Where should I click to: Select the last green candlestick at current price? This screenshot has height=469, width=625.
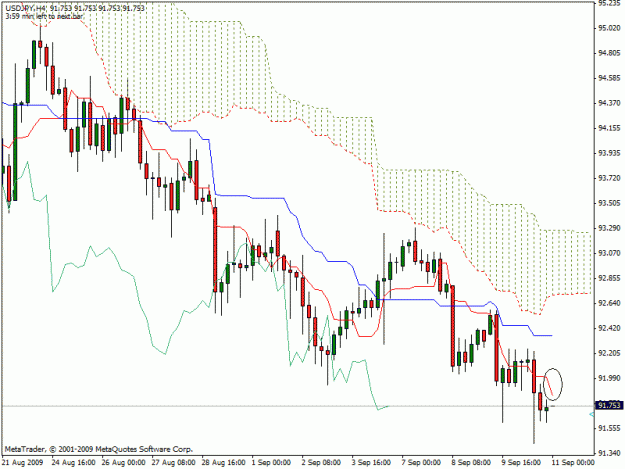(546, 411)
